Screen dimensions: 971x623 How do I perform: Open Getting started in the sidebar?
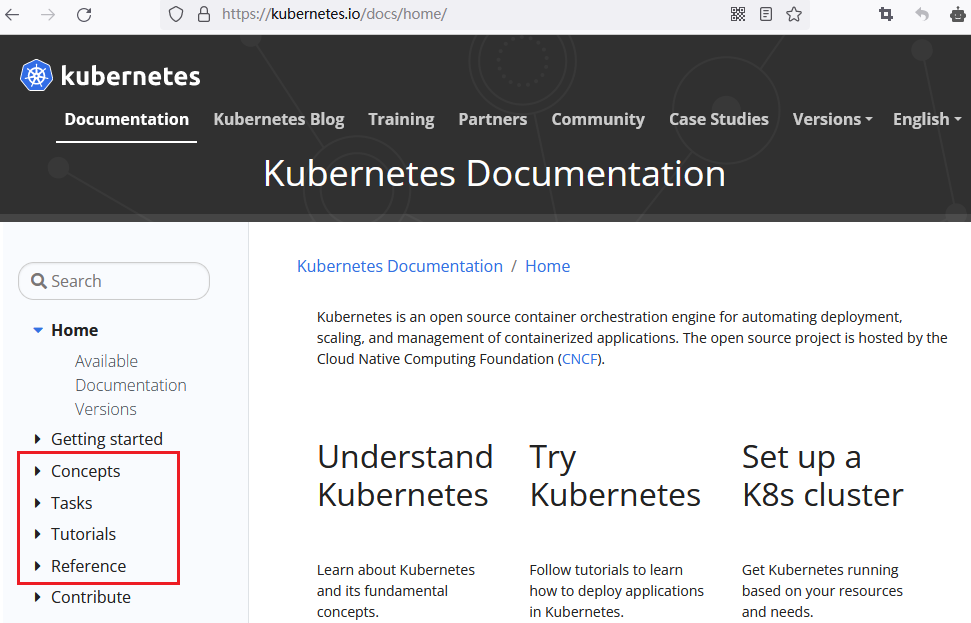[107, 439]
